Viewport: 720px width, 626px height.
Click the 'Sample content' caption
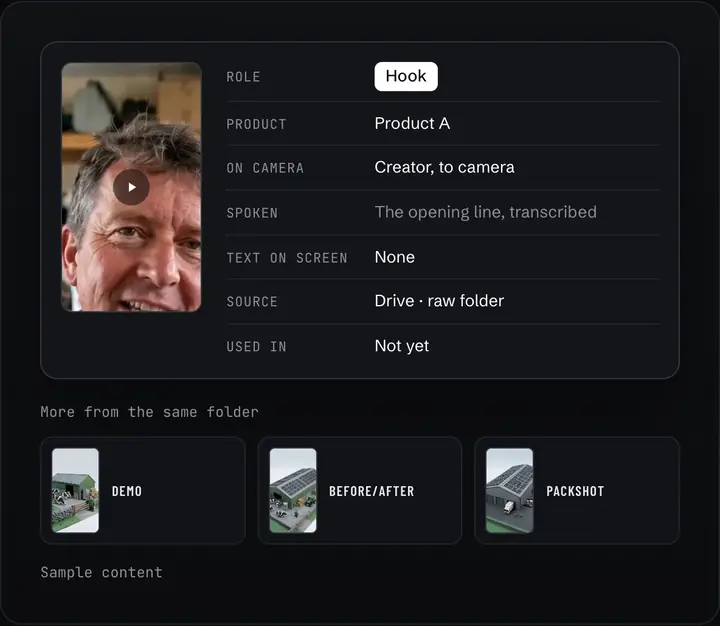click(x=101, y=572)
